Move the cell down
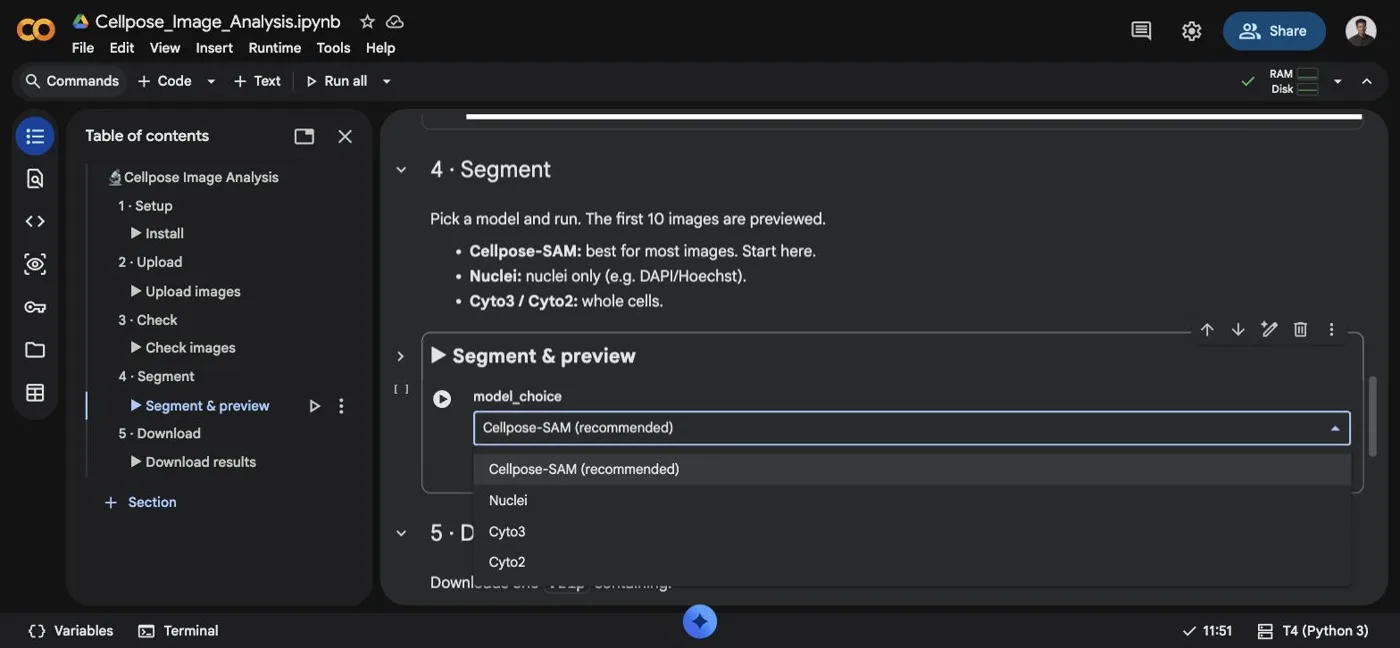Viewport: 1400px width, 648px height. point(1238,330)
